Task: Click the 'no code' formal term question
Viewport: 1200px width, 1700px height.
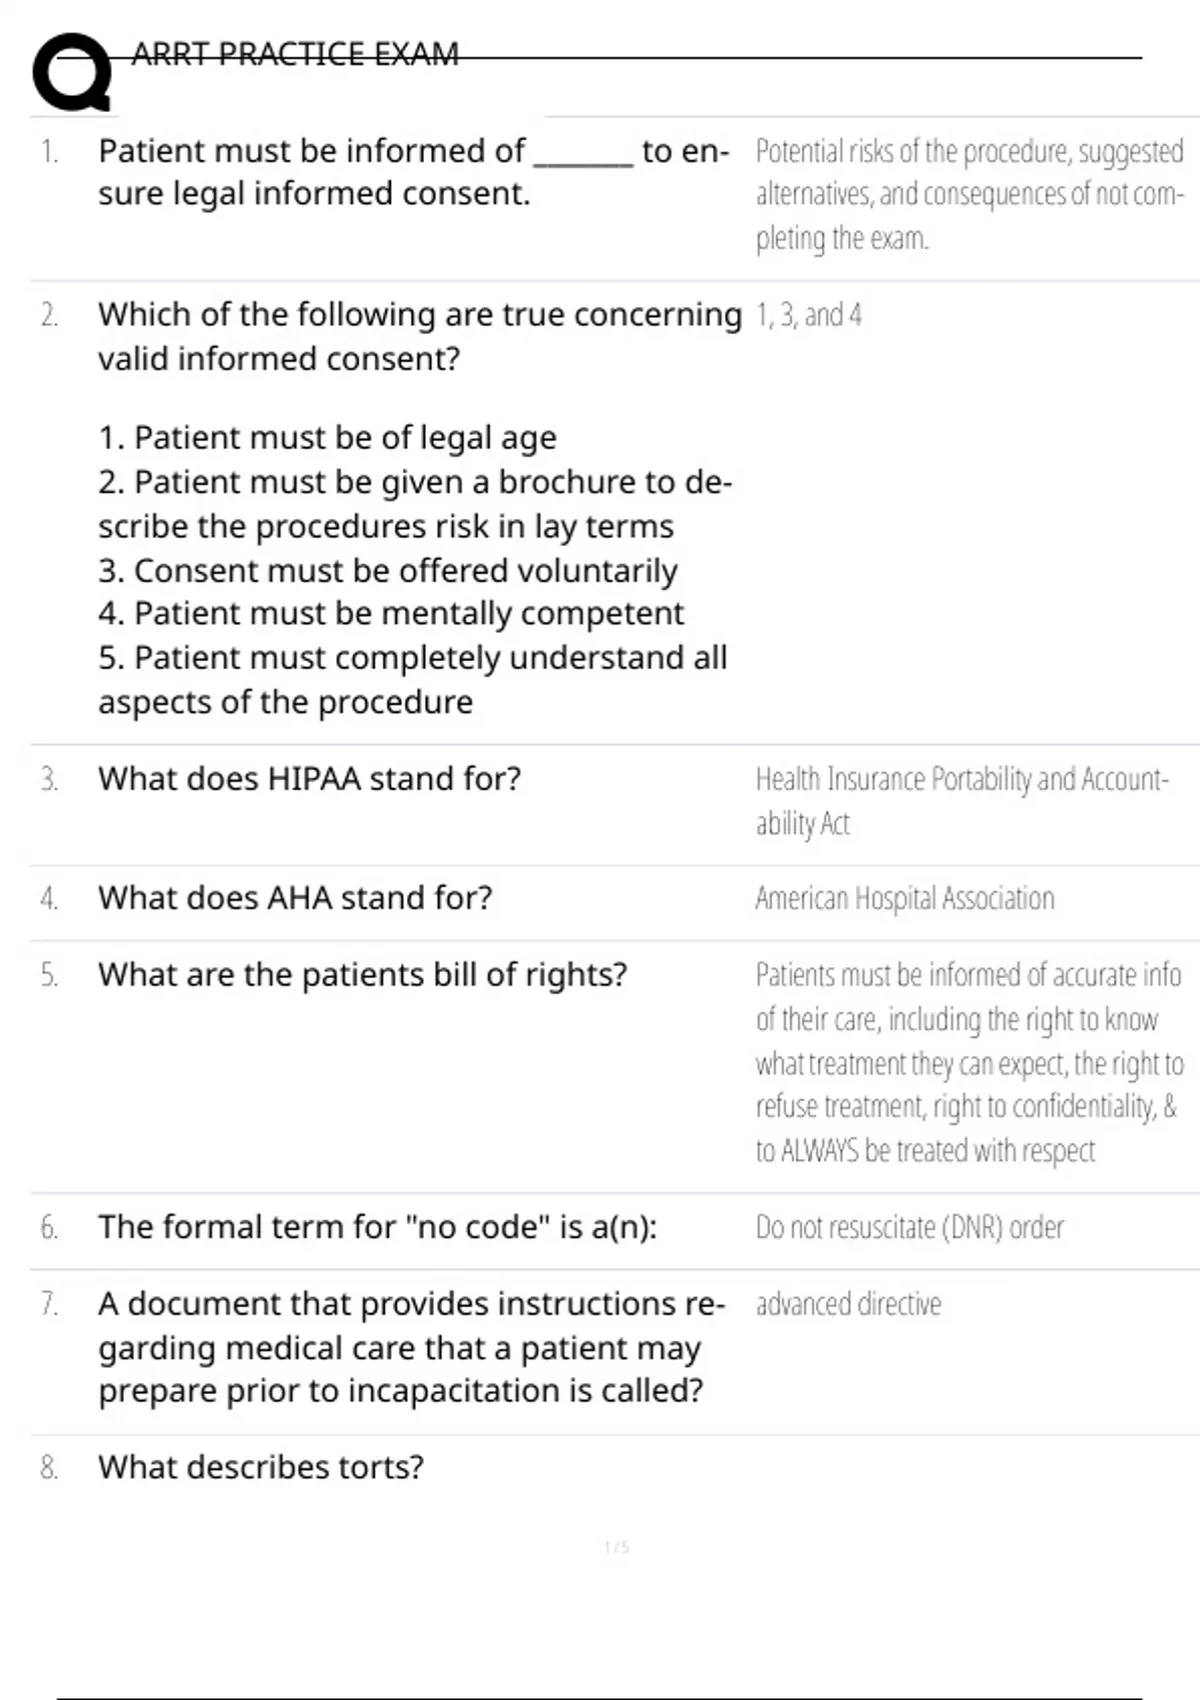Action: 377,1227
